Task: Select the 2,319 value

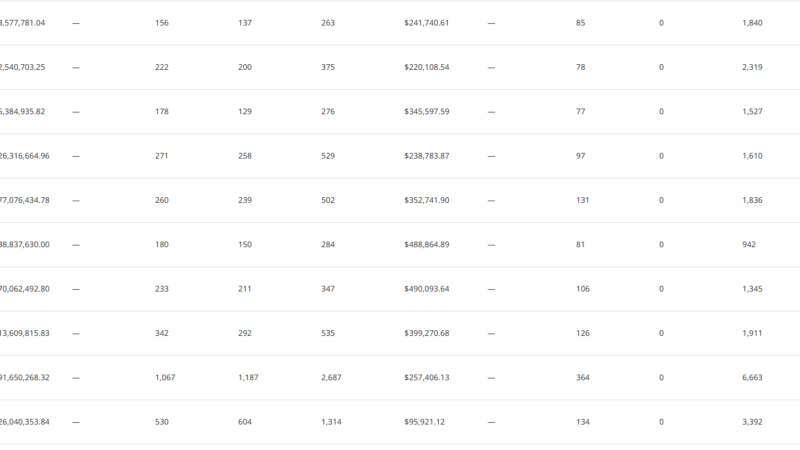Action: coord(752,67)
